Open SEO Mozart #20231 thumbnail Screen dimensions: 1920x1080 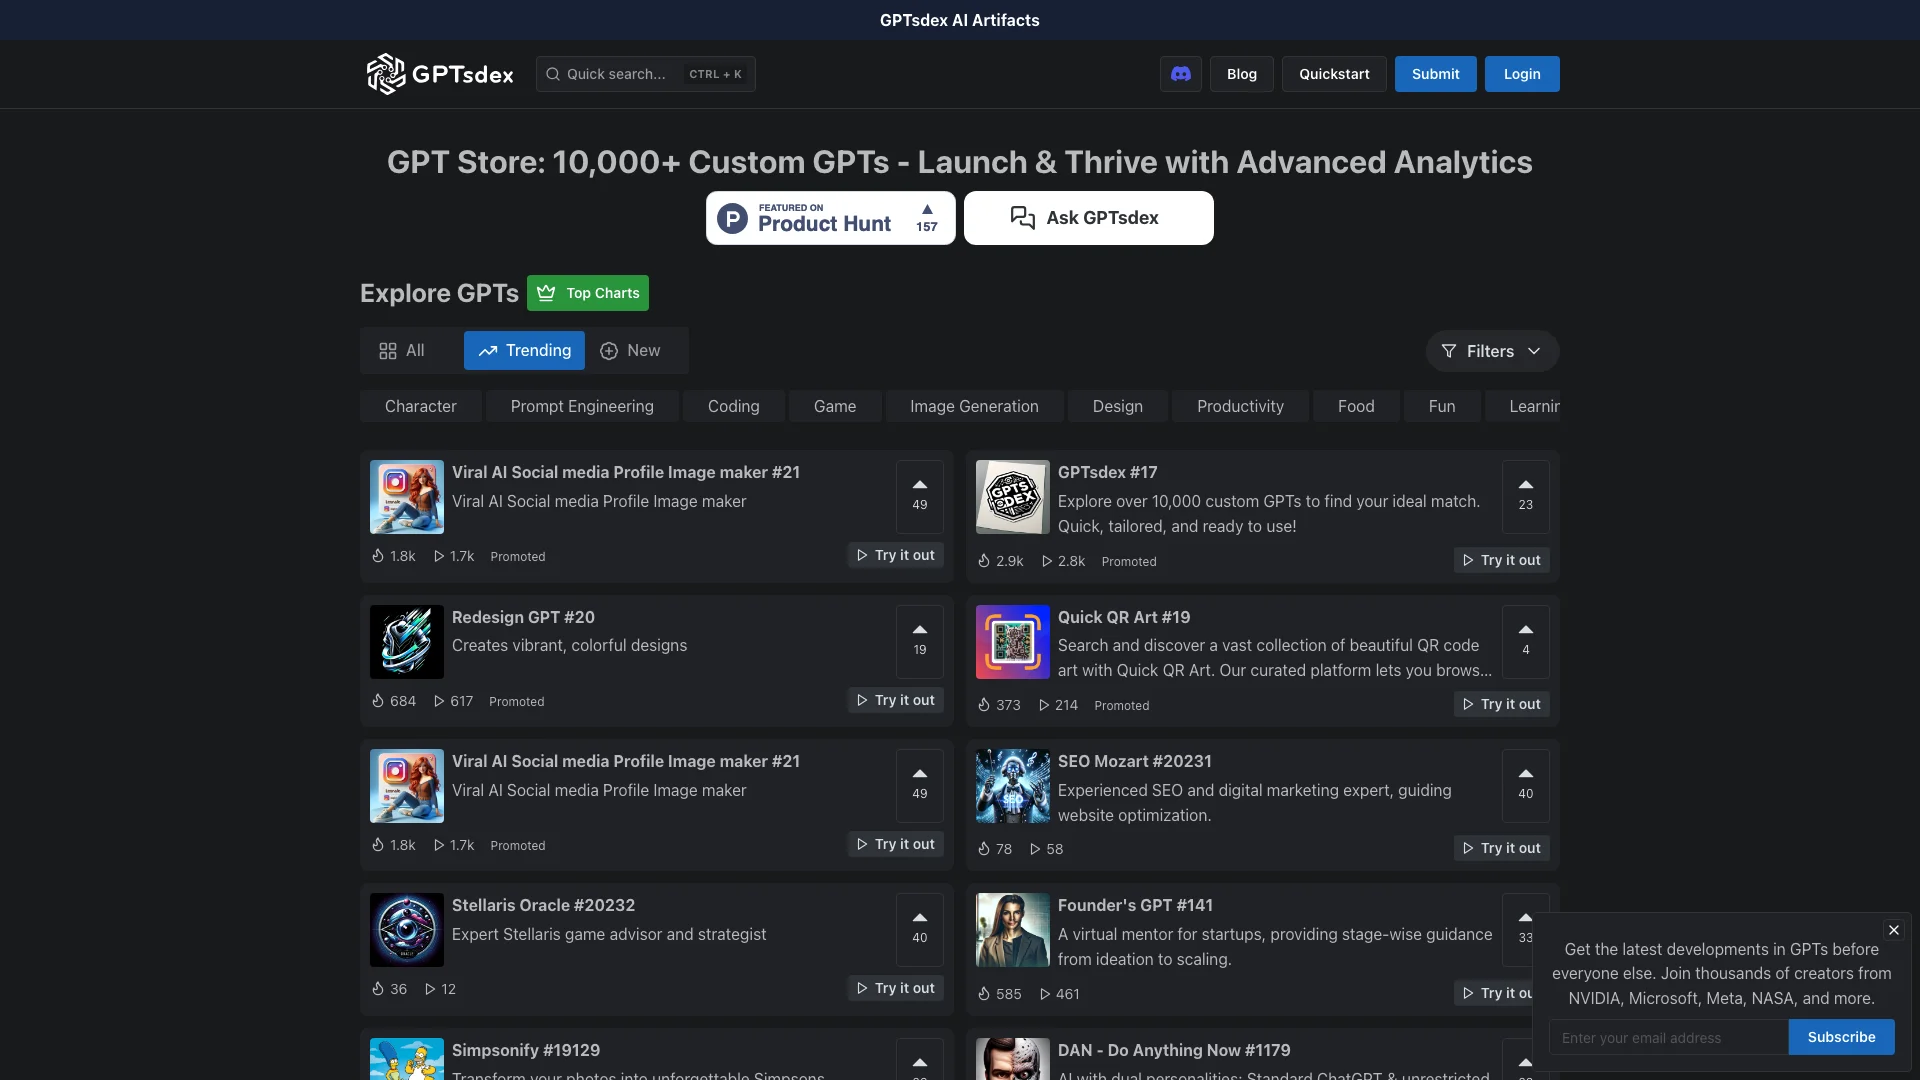(1012, 786)
